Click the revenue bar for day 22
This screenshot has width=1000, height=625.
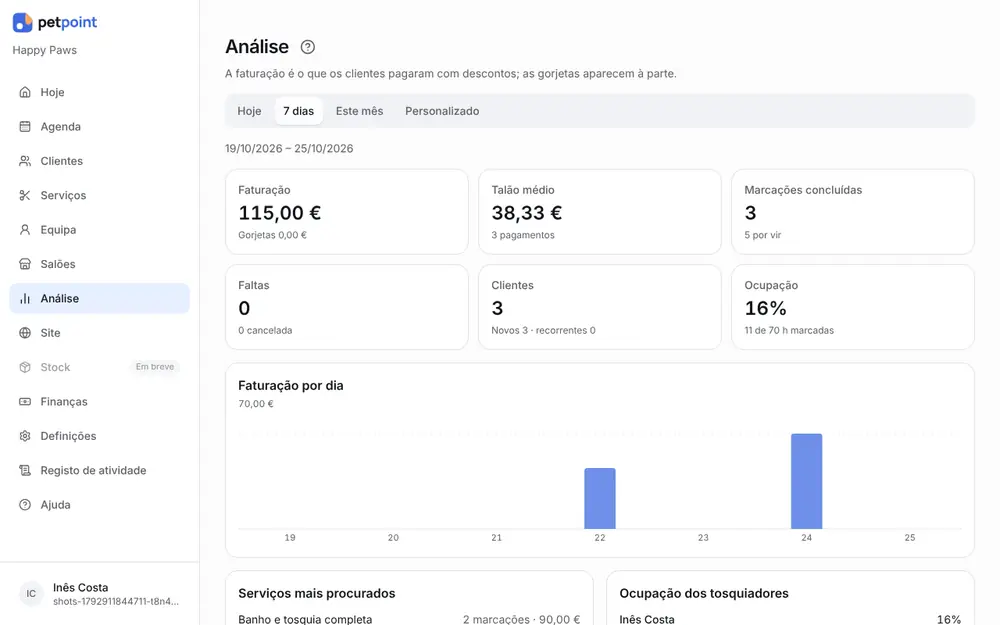pyautogui.click(x=600, y=499)
